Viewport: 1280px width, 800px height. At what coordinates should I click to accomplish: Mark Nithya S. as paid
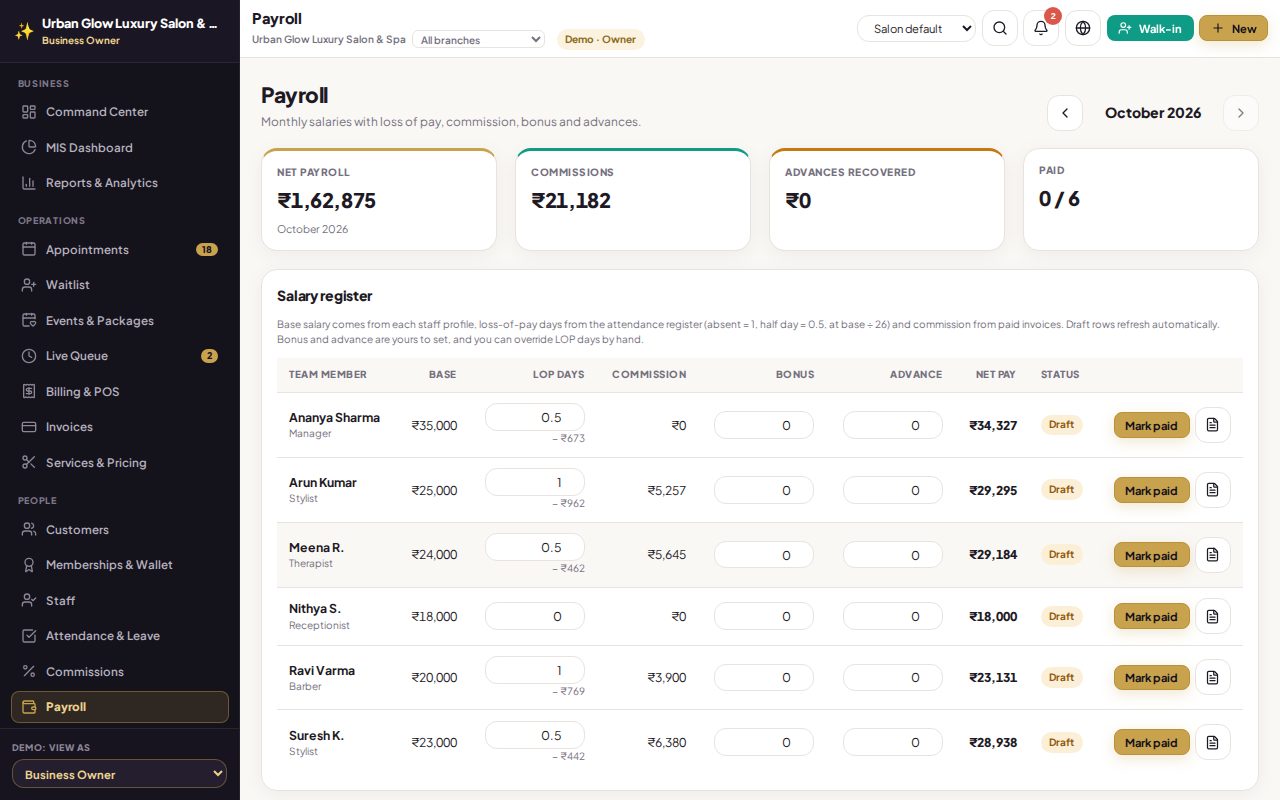click(1152, 616)
